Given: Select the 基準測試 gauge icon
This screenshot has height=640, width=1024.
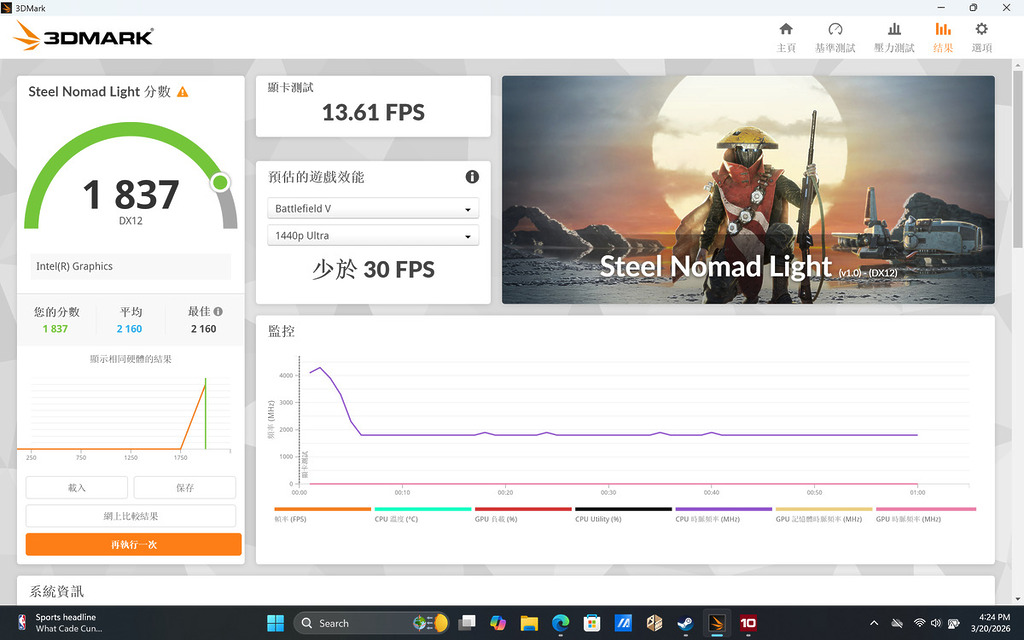Looking at the screenshot, I should point(836,35).
